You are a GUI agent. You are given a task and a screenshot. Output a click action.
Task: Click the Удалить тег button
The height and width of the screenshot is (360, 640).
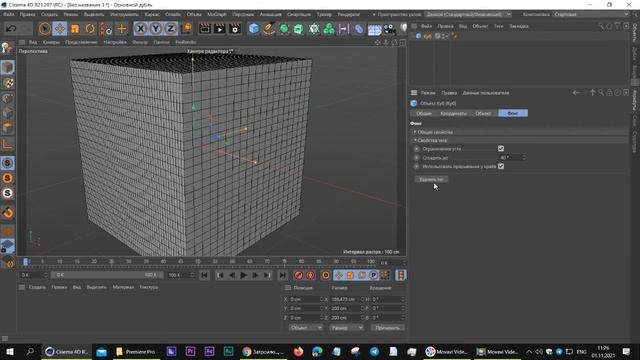(x=431, y=179)
